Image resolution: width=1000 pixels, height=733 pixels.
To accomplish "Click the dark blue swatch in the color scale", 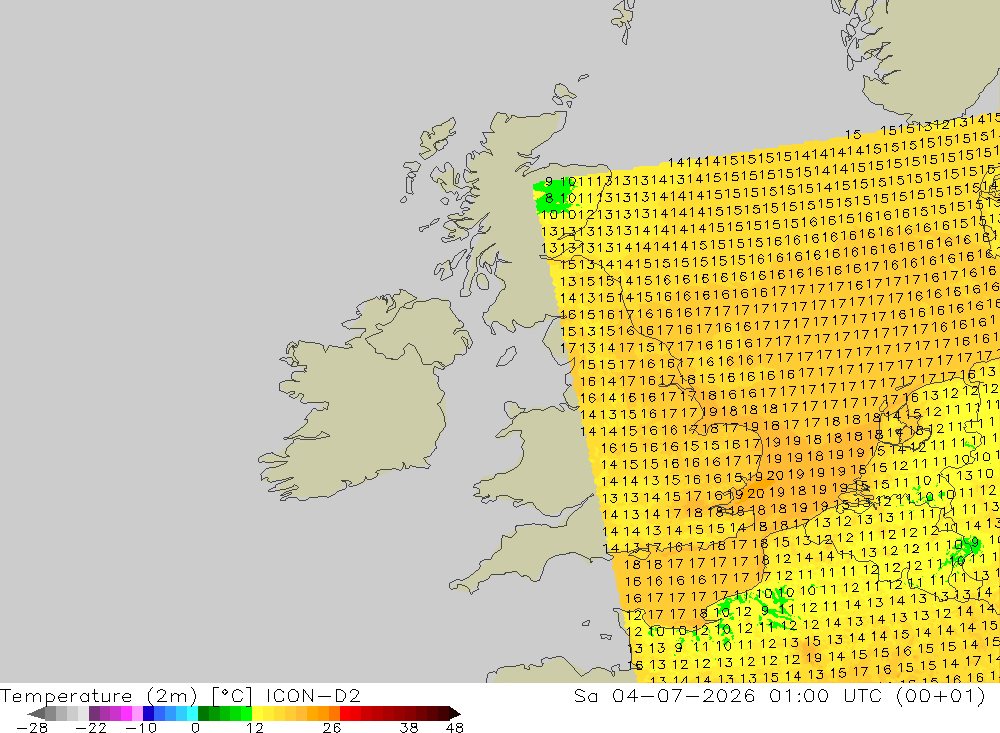I will pos(148,713).
